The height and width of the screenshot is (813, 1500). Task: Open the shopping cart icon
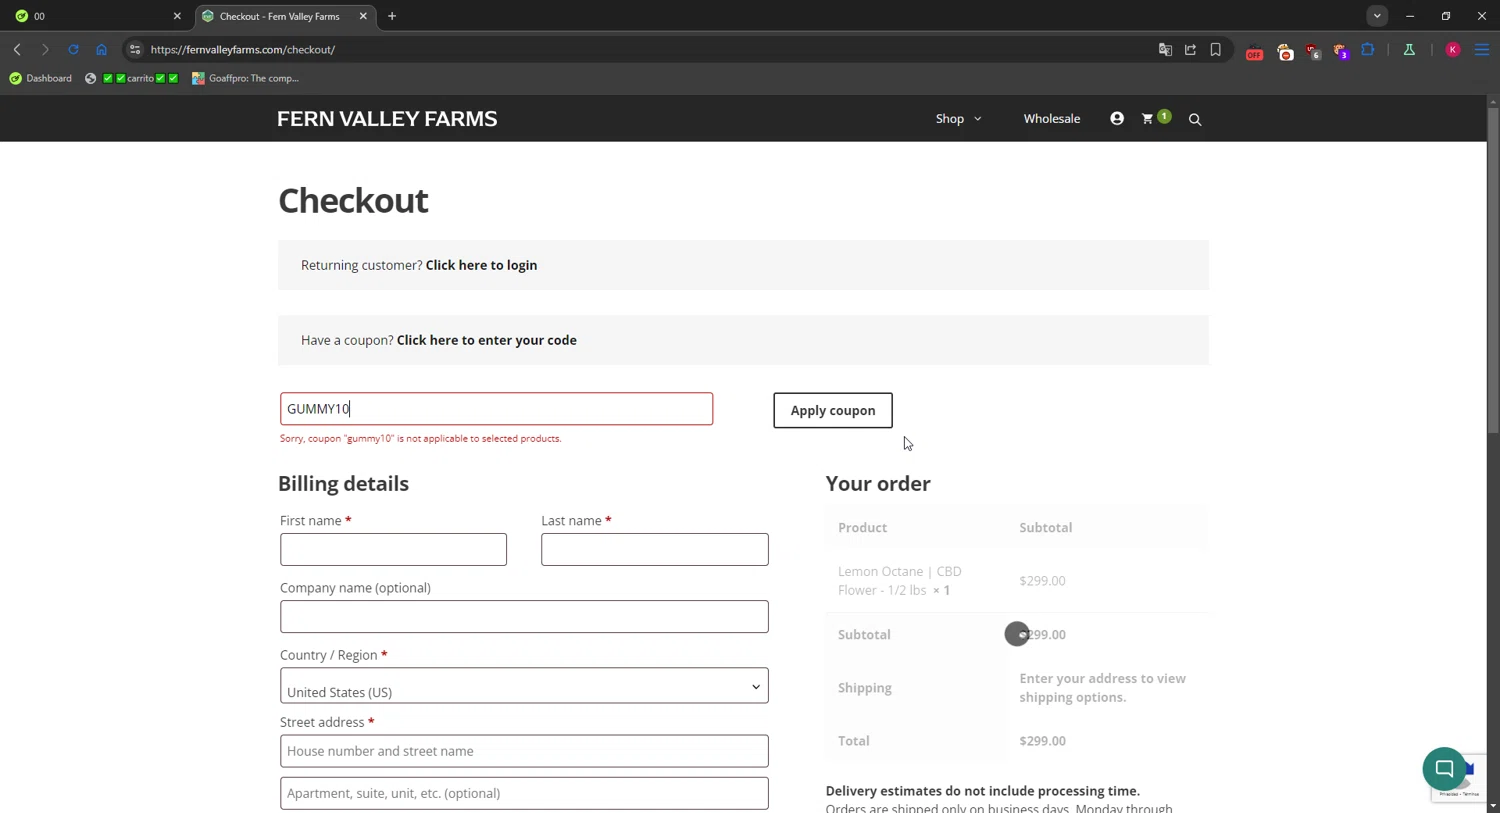click(x=1148, y=119)
